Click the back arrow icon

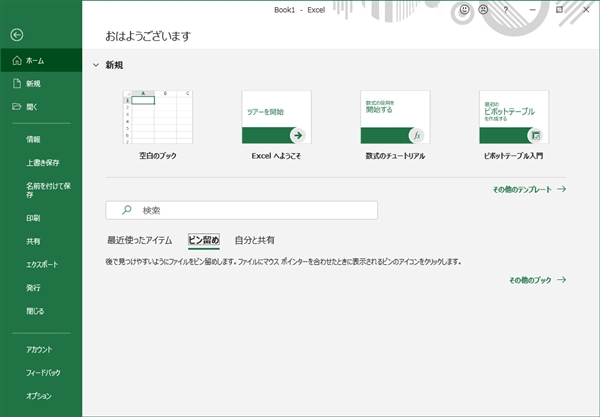[16, 35]
